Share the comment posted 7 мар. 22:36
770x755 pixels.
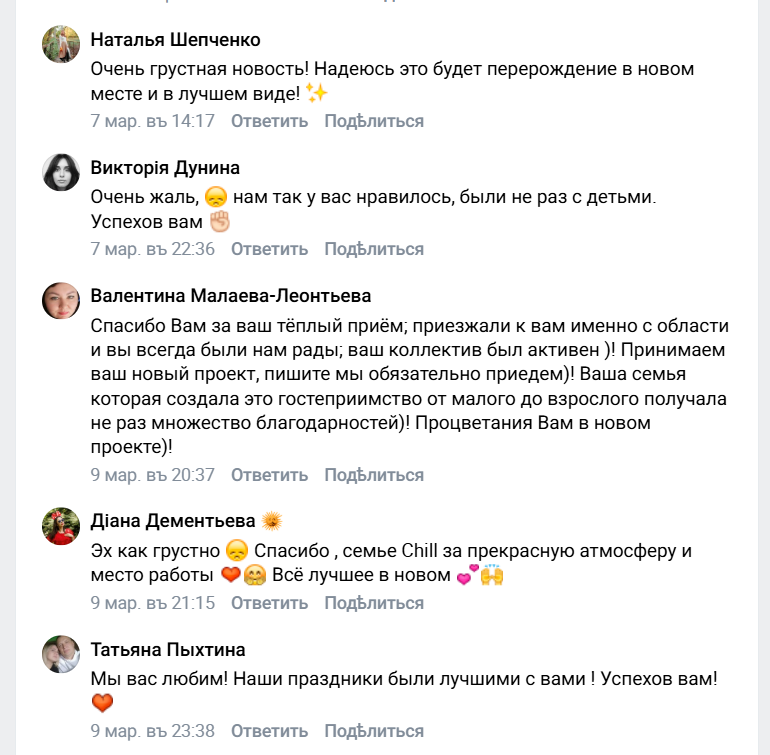(374, 249)
